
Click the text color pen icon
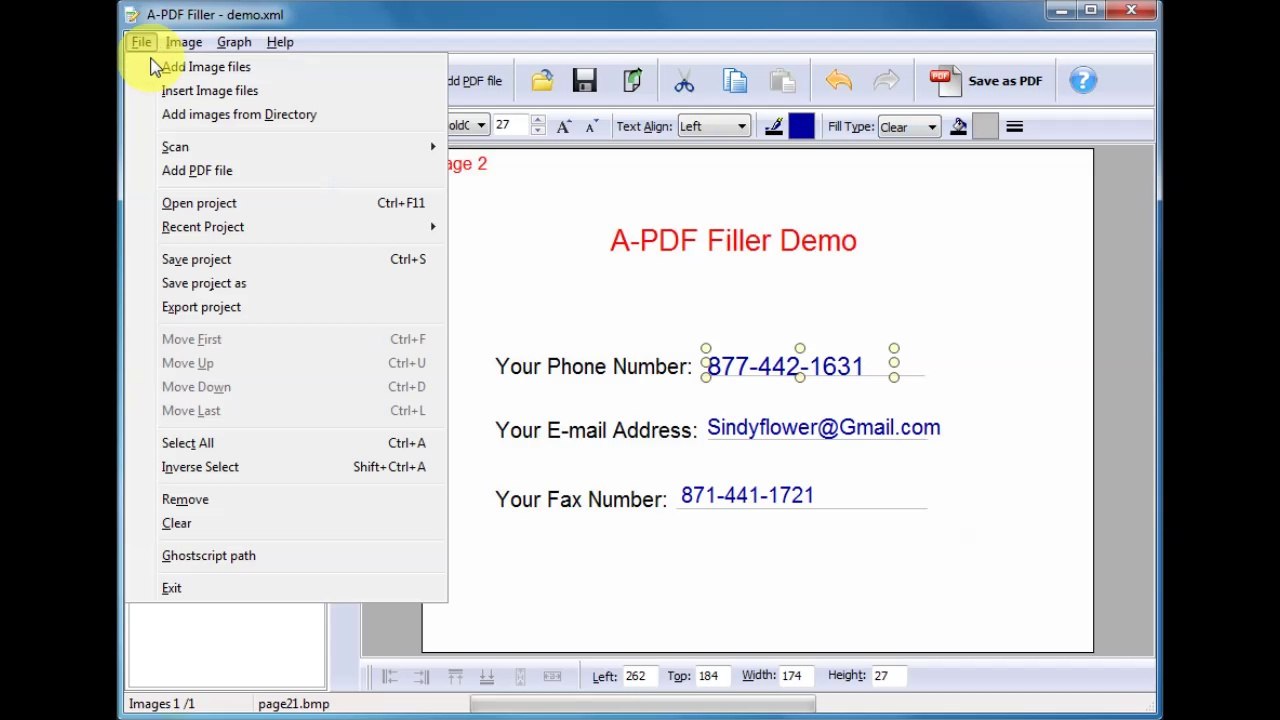[773, 126]
